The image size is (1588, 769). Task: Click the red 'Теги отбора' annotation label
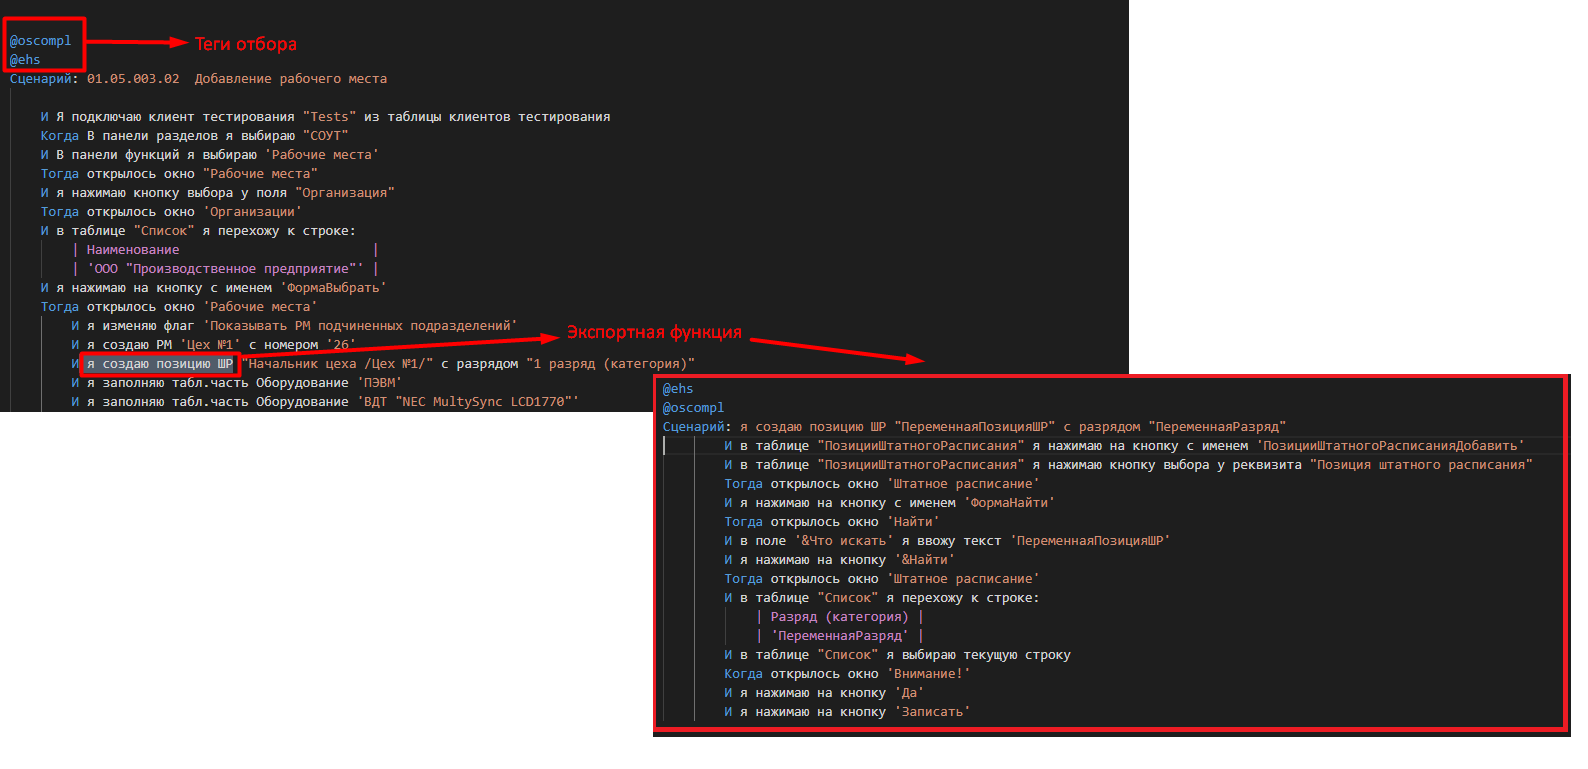[x=245, y=44]
